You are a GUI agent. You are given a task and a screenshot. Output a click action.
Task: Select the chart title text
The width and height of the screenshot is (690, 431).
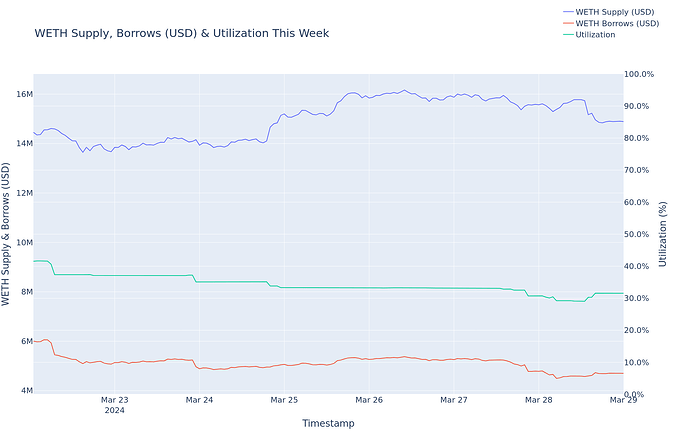(x=181, y=33)
